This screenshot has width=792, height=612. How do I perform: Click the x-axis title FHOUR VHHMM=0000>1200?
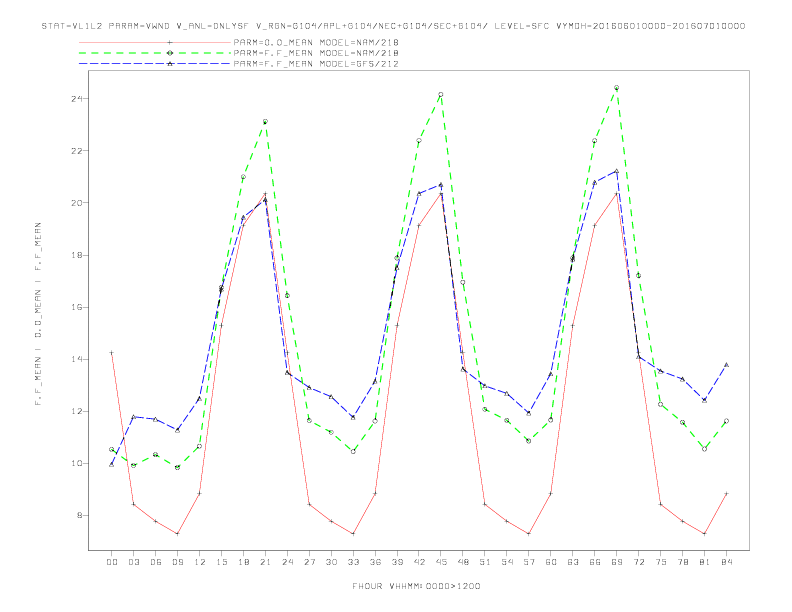point(416,586)
